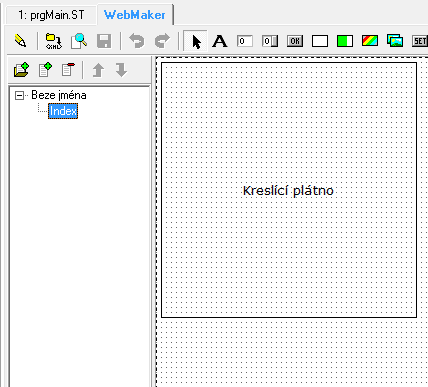Open the XML export folder icon

[x=53, y=41]
